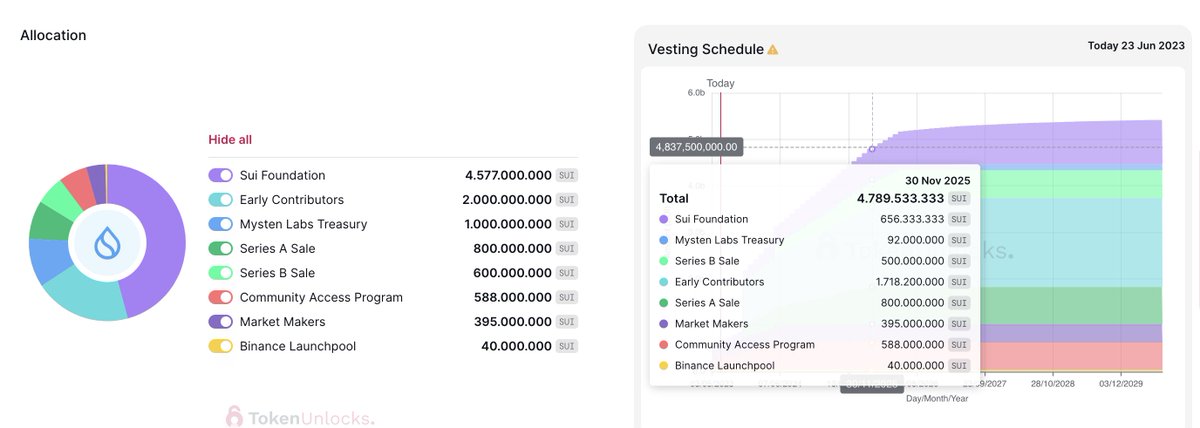Click the 30 Nov 2025 tooltip date
The height and width of the screenshot is (428, 1200).
tap(938, 180)
